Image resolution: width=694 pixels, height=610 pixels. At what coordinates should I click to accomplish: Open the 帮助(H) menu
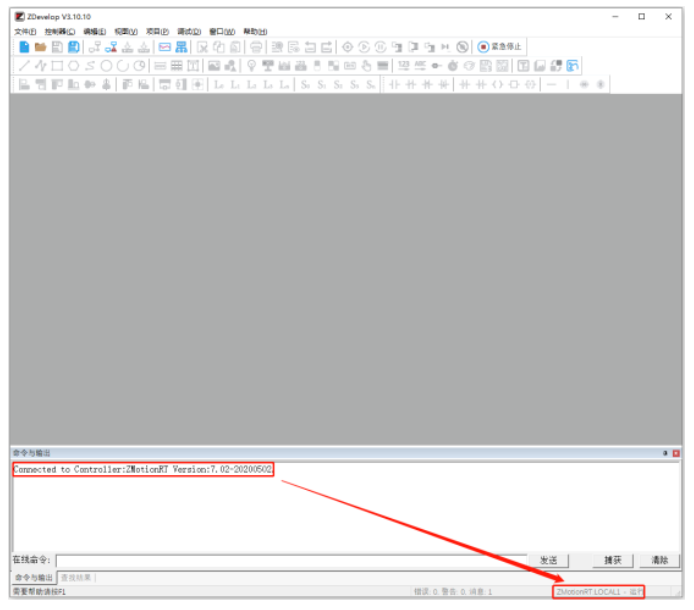tap(255, 32)
